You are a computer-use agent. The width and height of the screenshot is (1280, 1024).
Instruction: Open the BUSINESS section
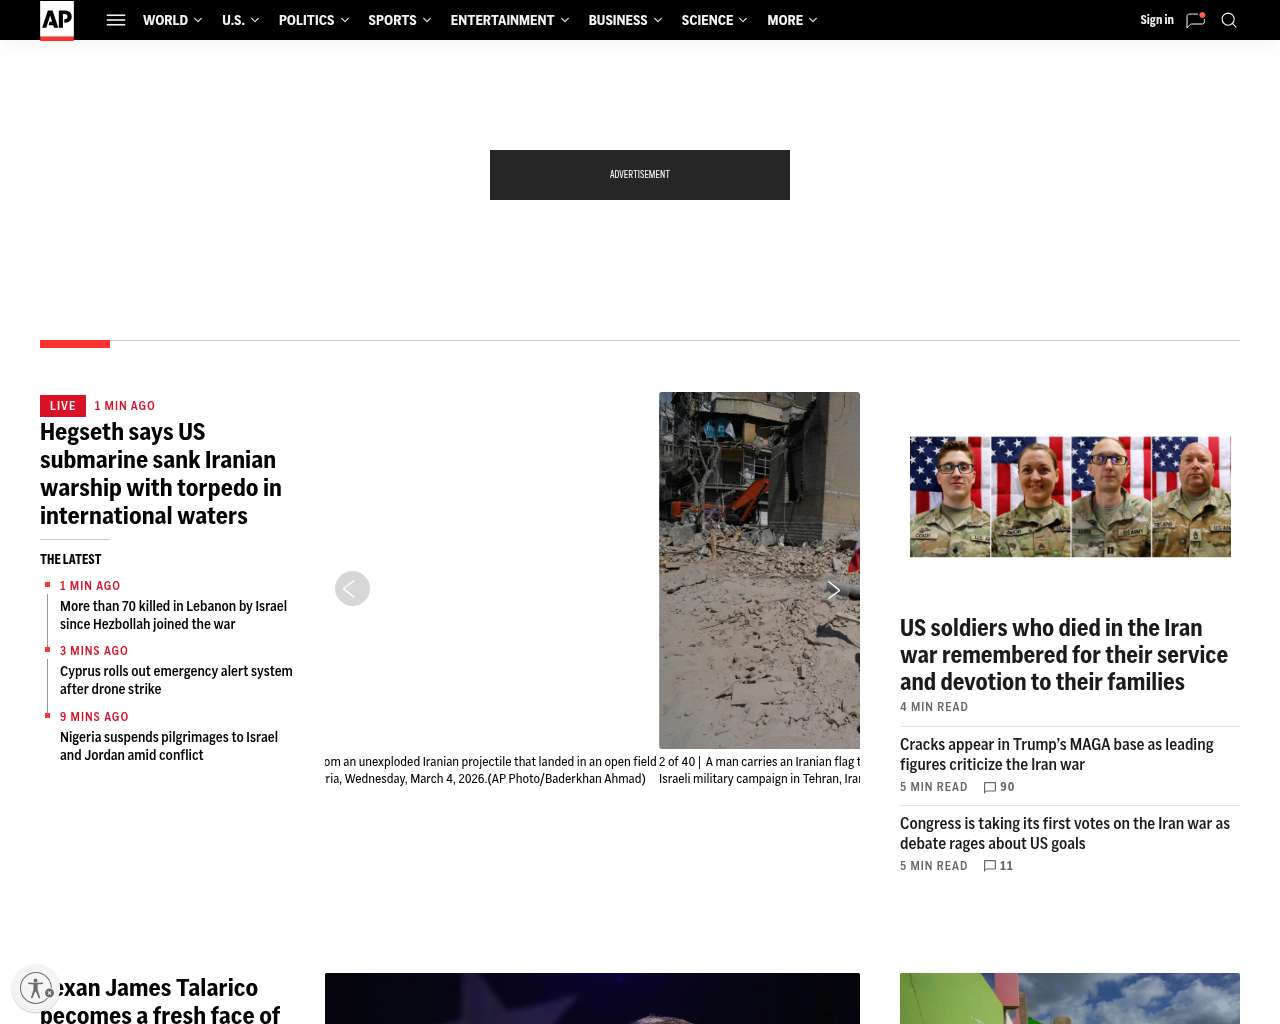[618, 20]
